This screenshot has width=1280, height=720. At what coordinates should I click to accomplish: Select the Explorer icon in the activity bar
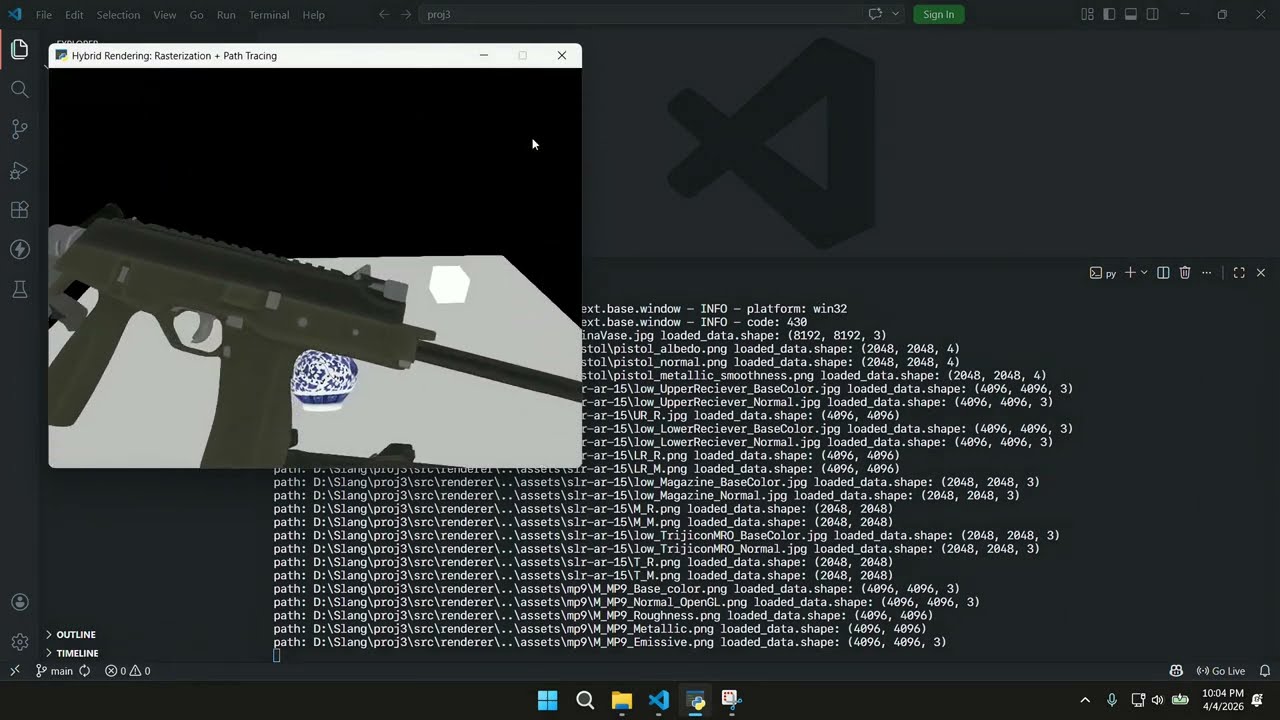20,48
